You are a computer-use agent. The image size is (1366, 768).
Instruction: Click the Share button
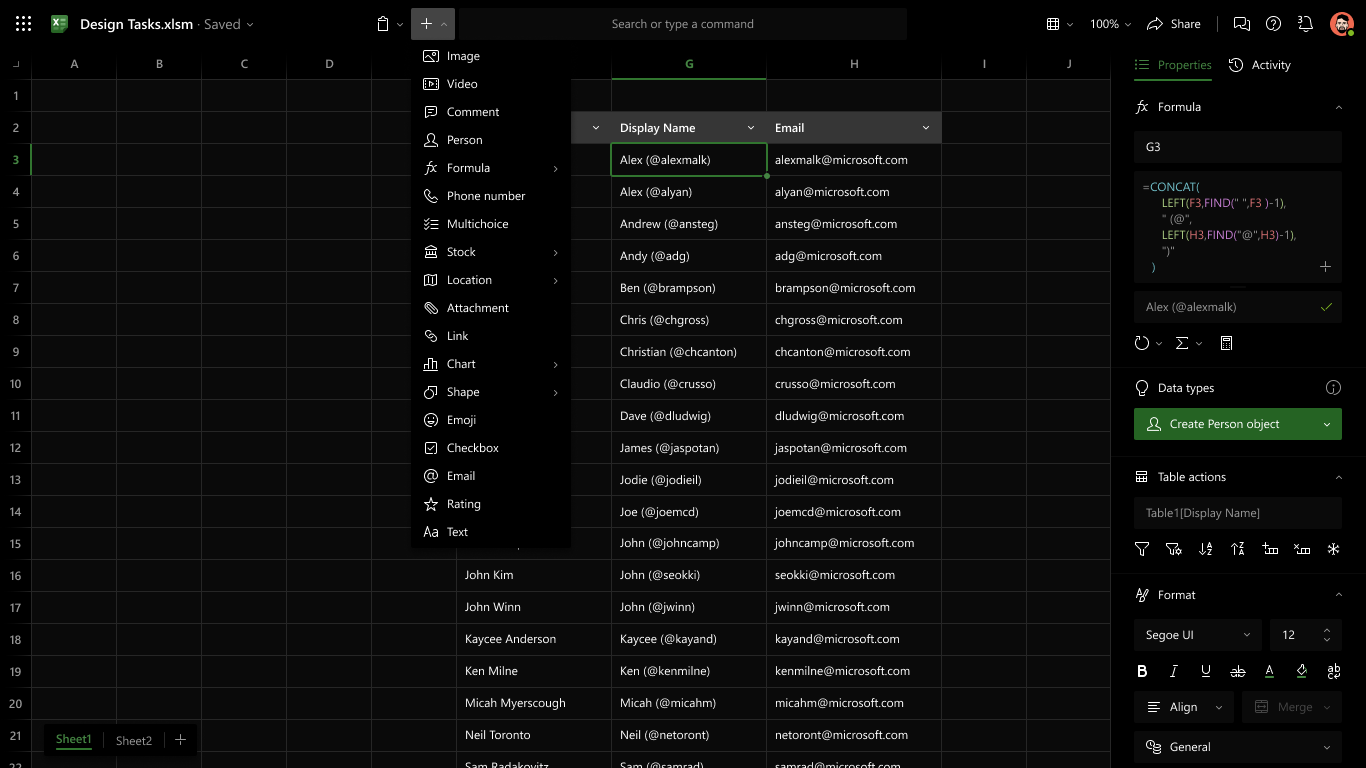(x=1174, y=24)
